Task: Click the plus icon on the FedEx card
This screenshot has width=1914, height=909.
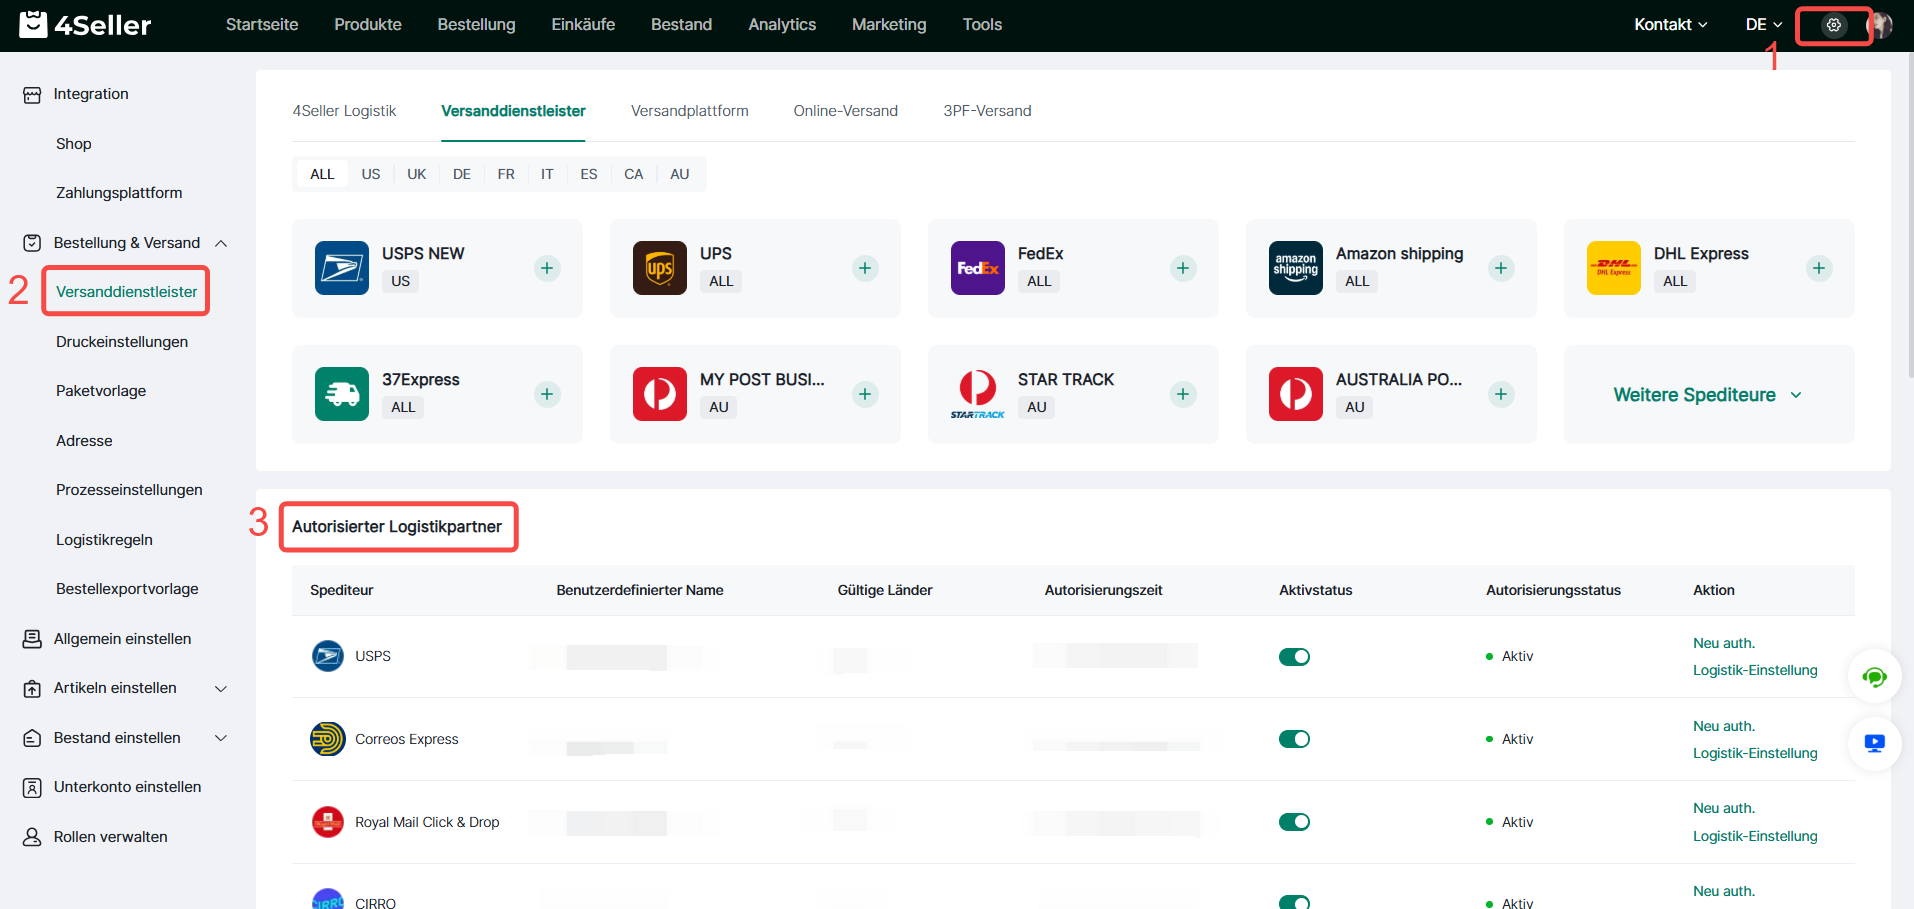Action: point(1182,268)
